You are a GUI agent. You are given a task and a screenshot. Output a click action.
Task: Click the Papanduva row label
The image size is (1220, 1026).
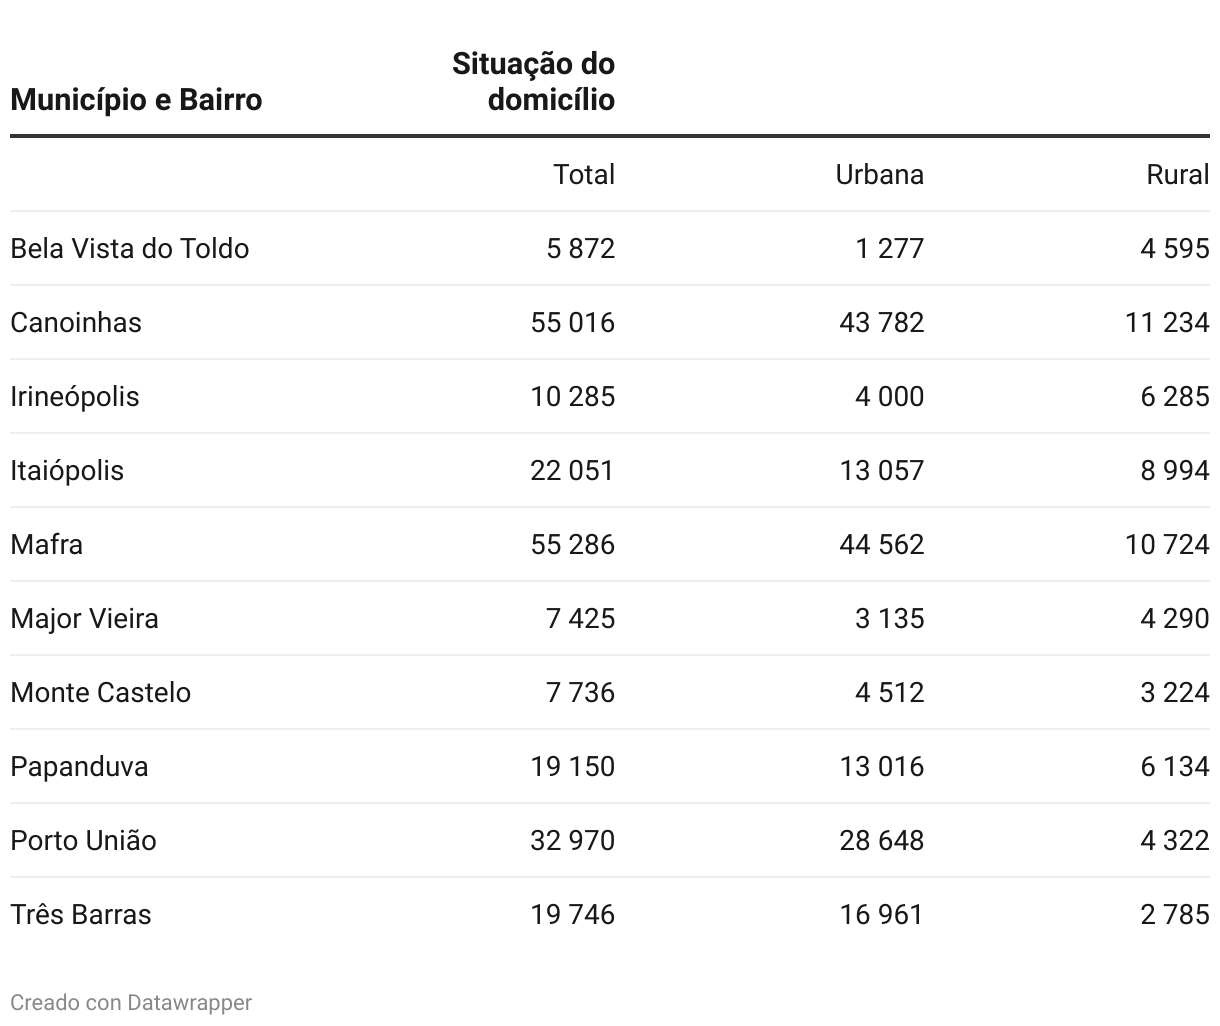click(79, 767)
